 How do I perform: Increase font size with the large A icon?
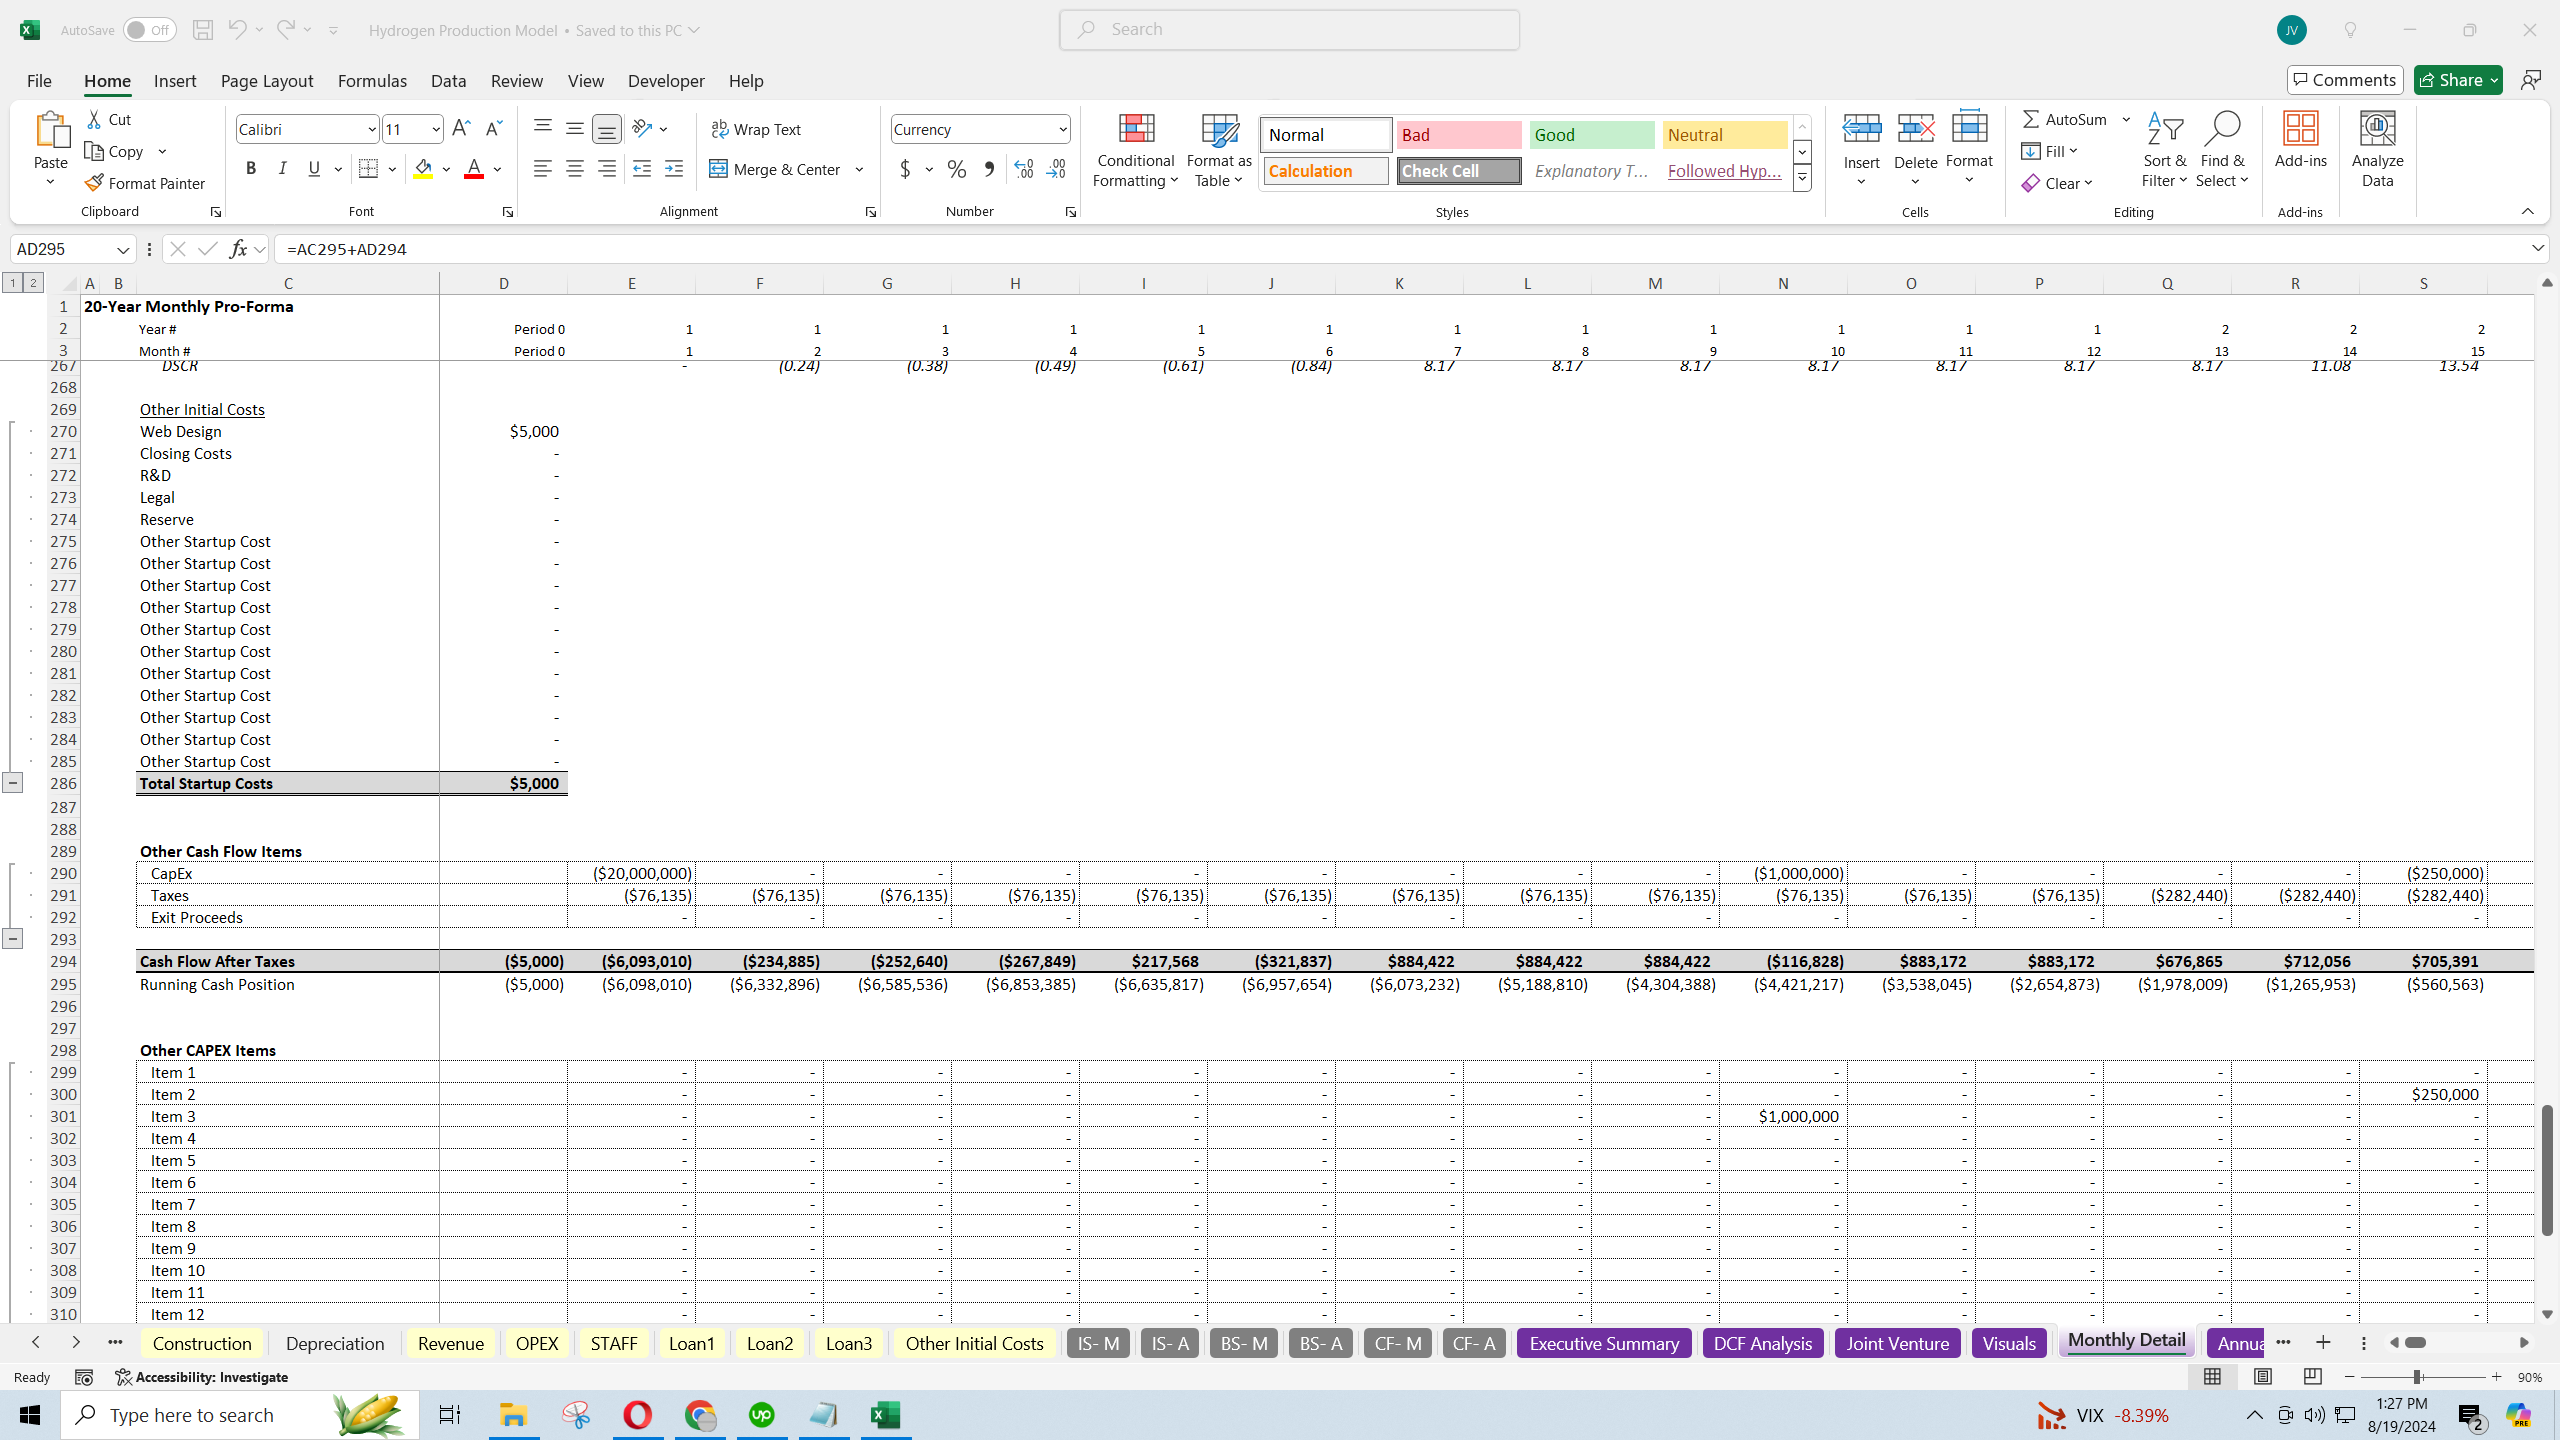461,128
